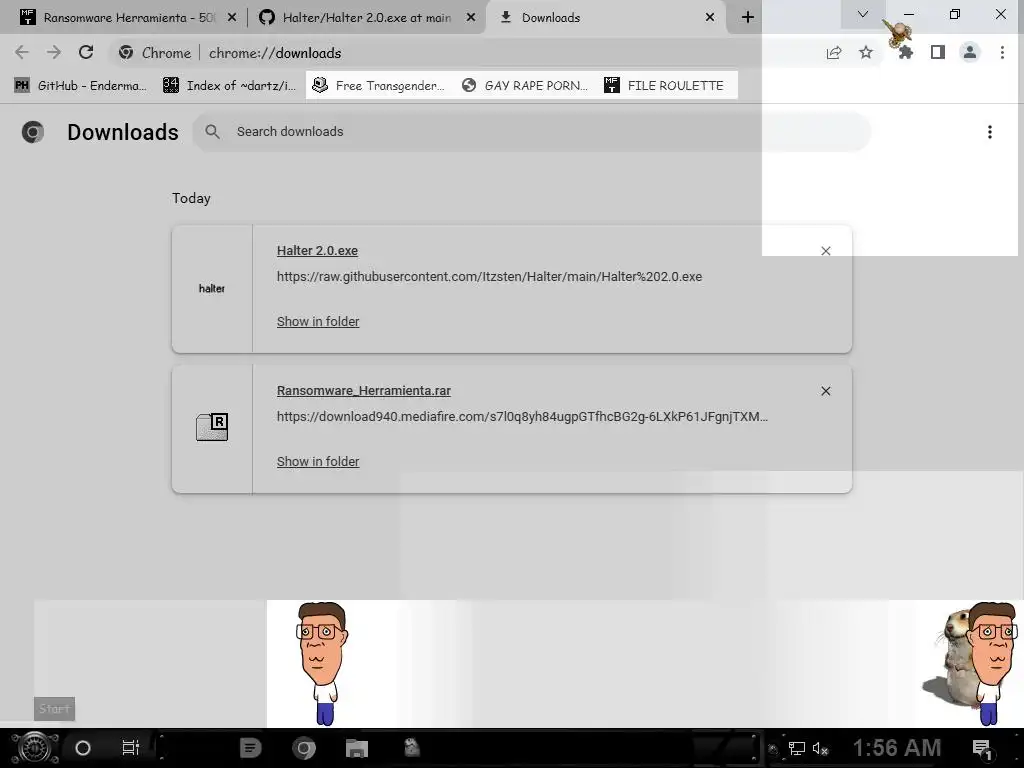Click the RAR archive file icon
The width and height of the screenshot is (1024, 768).
(x=212, y=427)
